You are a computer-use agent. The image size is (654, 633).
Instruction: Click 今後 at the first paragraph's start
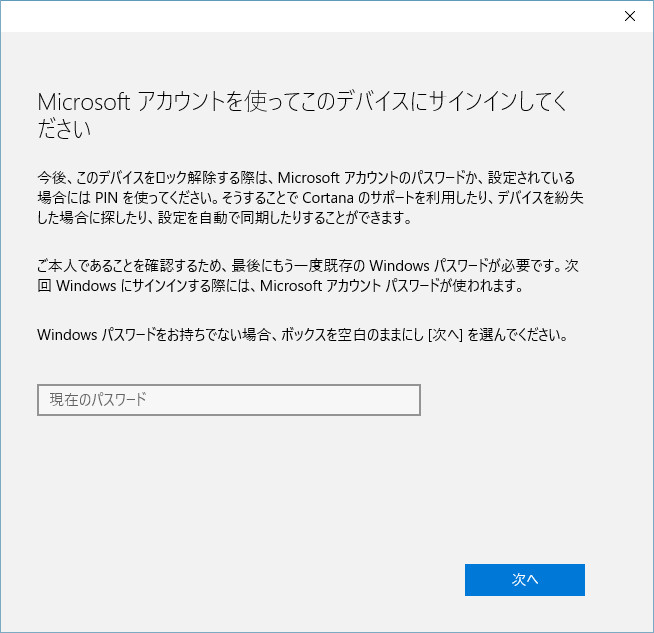pyautogui.click(x=50, y=175)
